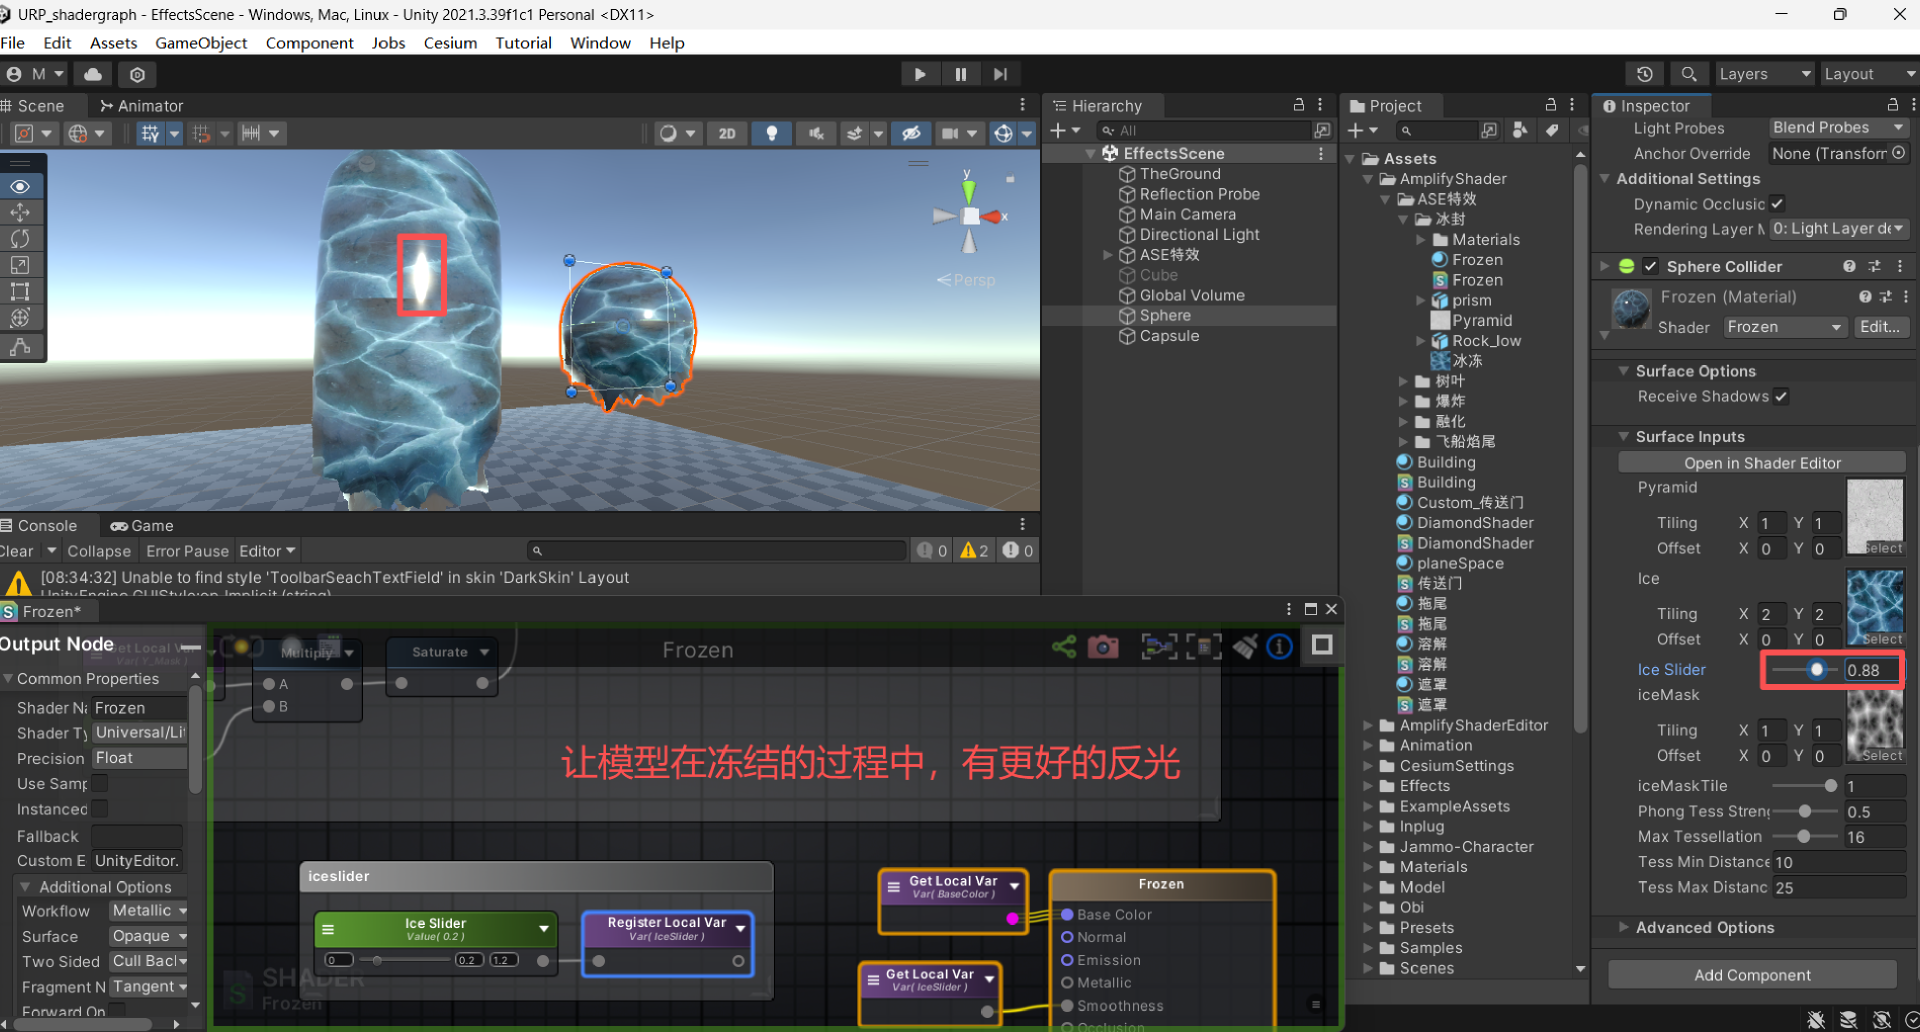Switch to the Game tab

tap(142, 526)
